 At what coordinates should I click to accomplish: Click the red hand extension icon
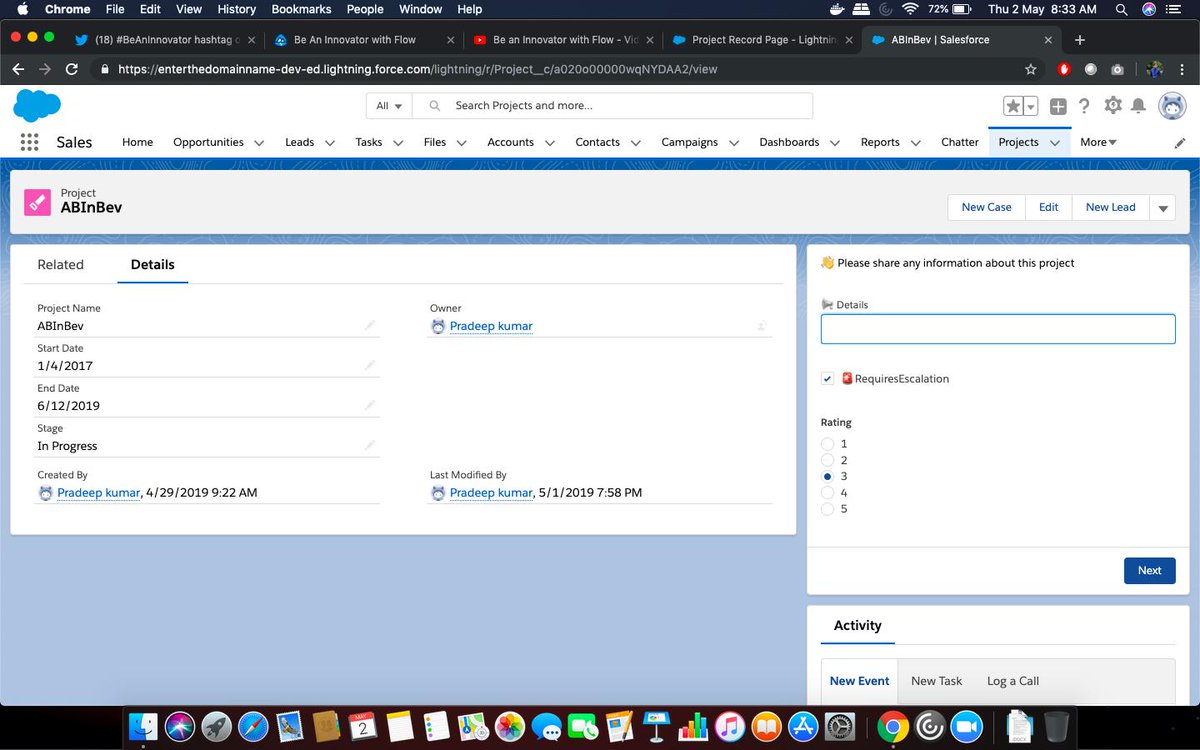[x=1064, y=69]
